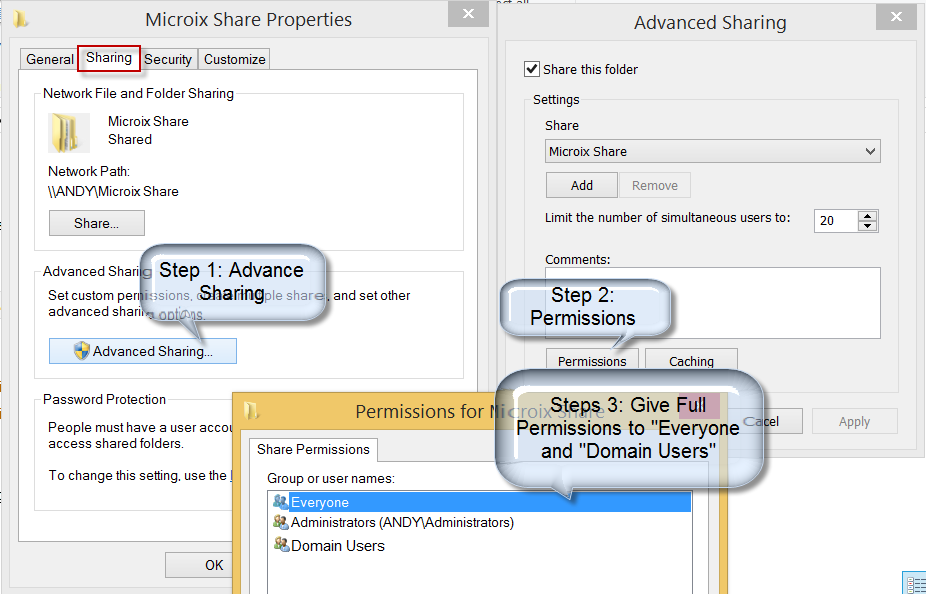This screenshot has width=926, height=594.
Task: Decrease simultaneous users limit with down arrow
Action: click(867, 226)
